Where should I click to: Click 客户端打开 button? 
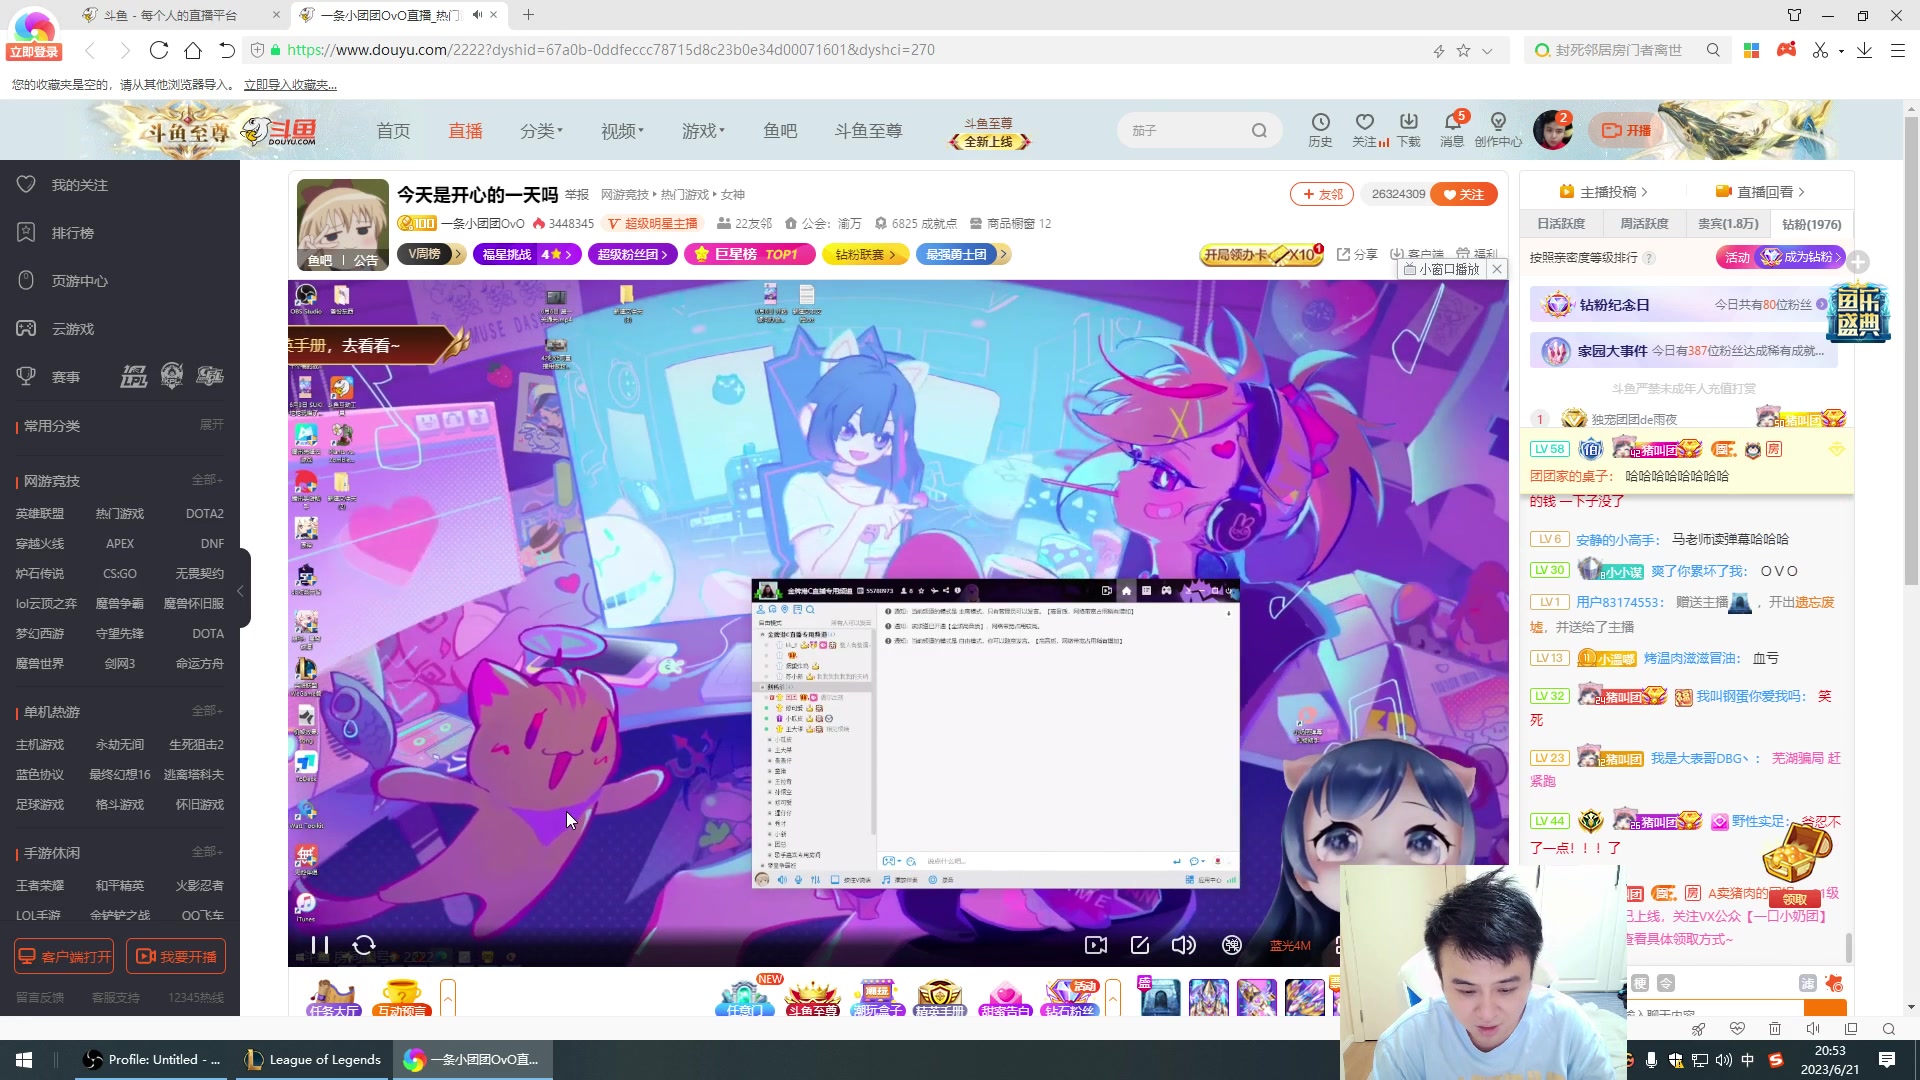pos(64,957)
